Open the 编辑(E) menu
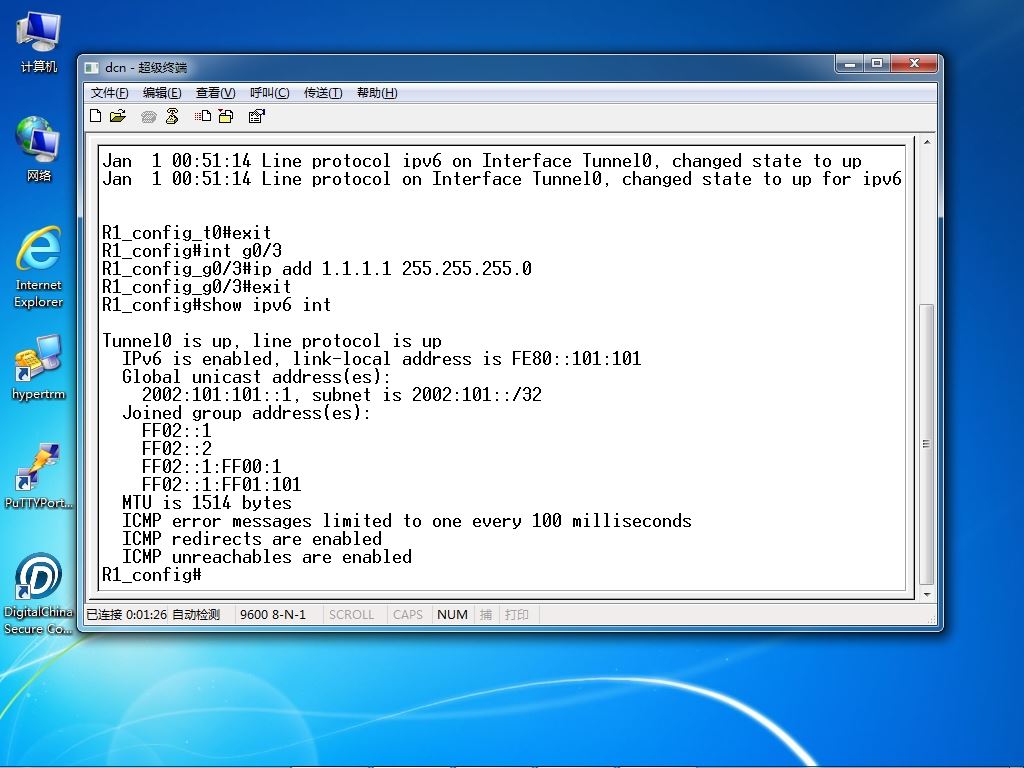Viewport: 1024px width, 768px height. tap(162, 93)
